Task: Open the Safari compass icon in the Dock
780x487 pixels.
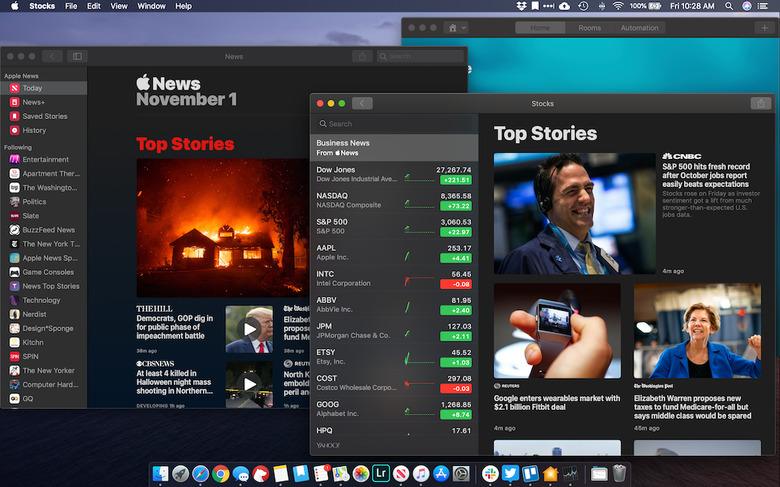Action: 200,474
